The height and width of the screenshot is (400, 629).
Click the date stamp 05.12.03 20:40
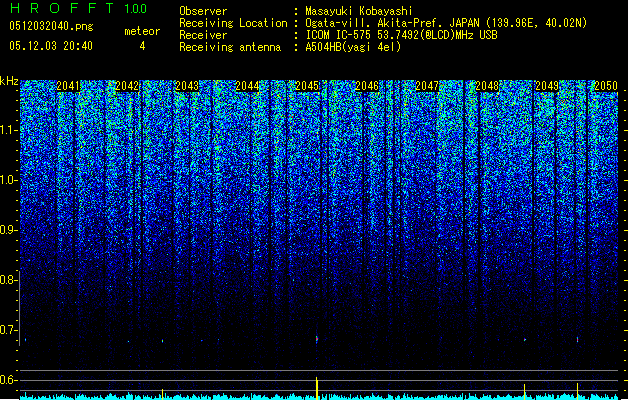click(51, 46)
